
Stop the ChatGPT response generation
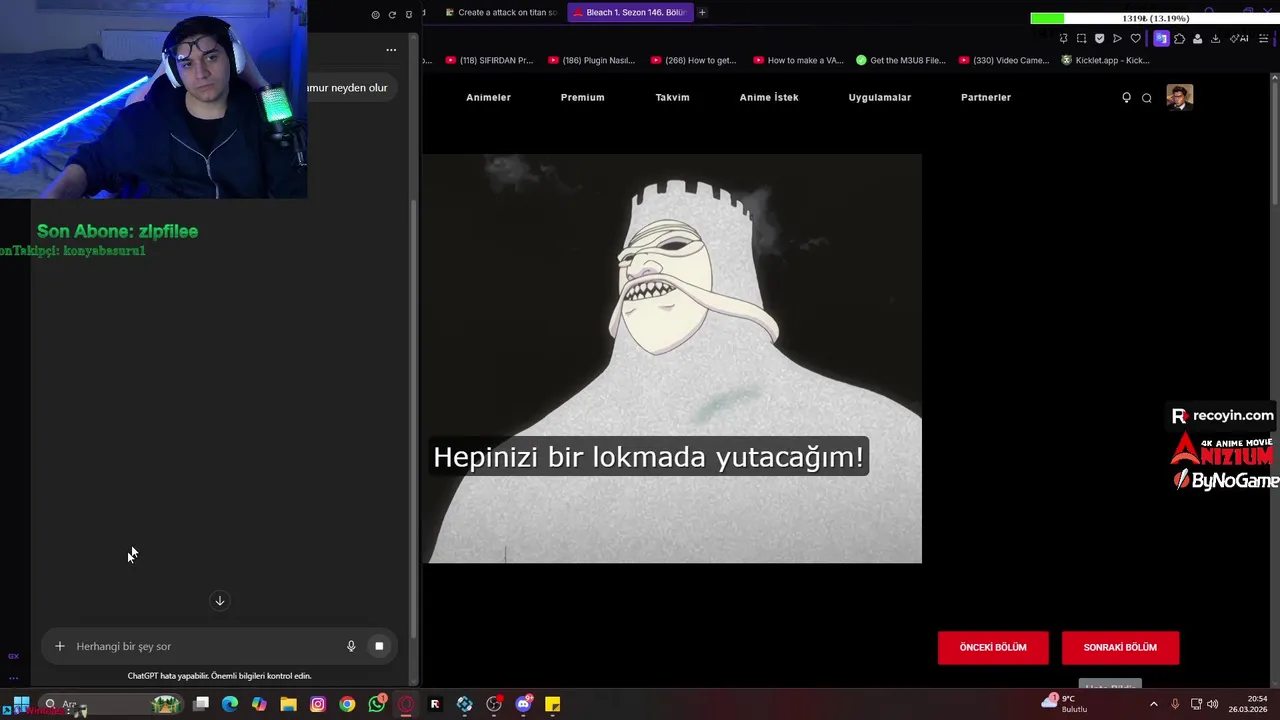point(379,646)
